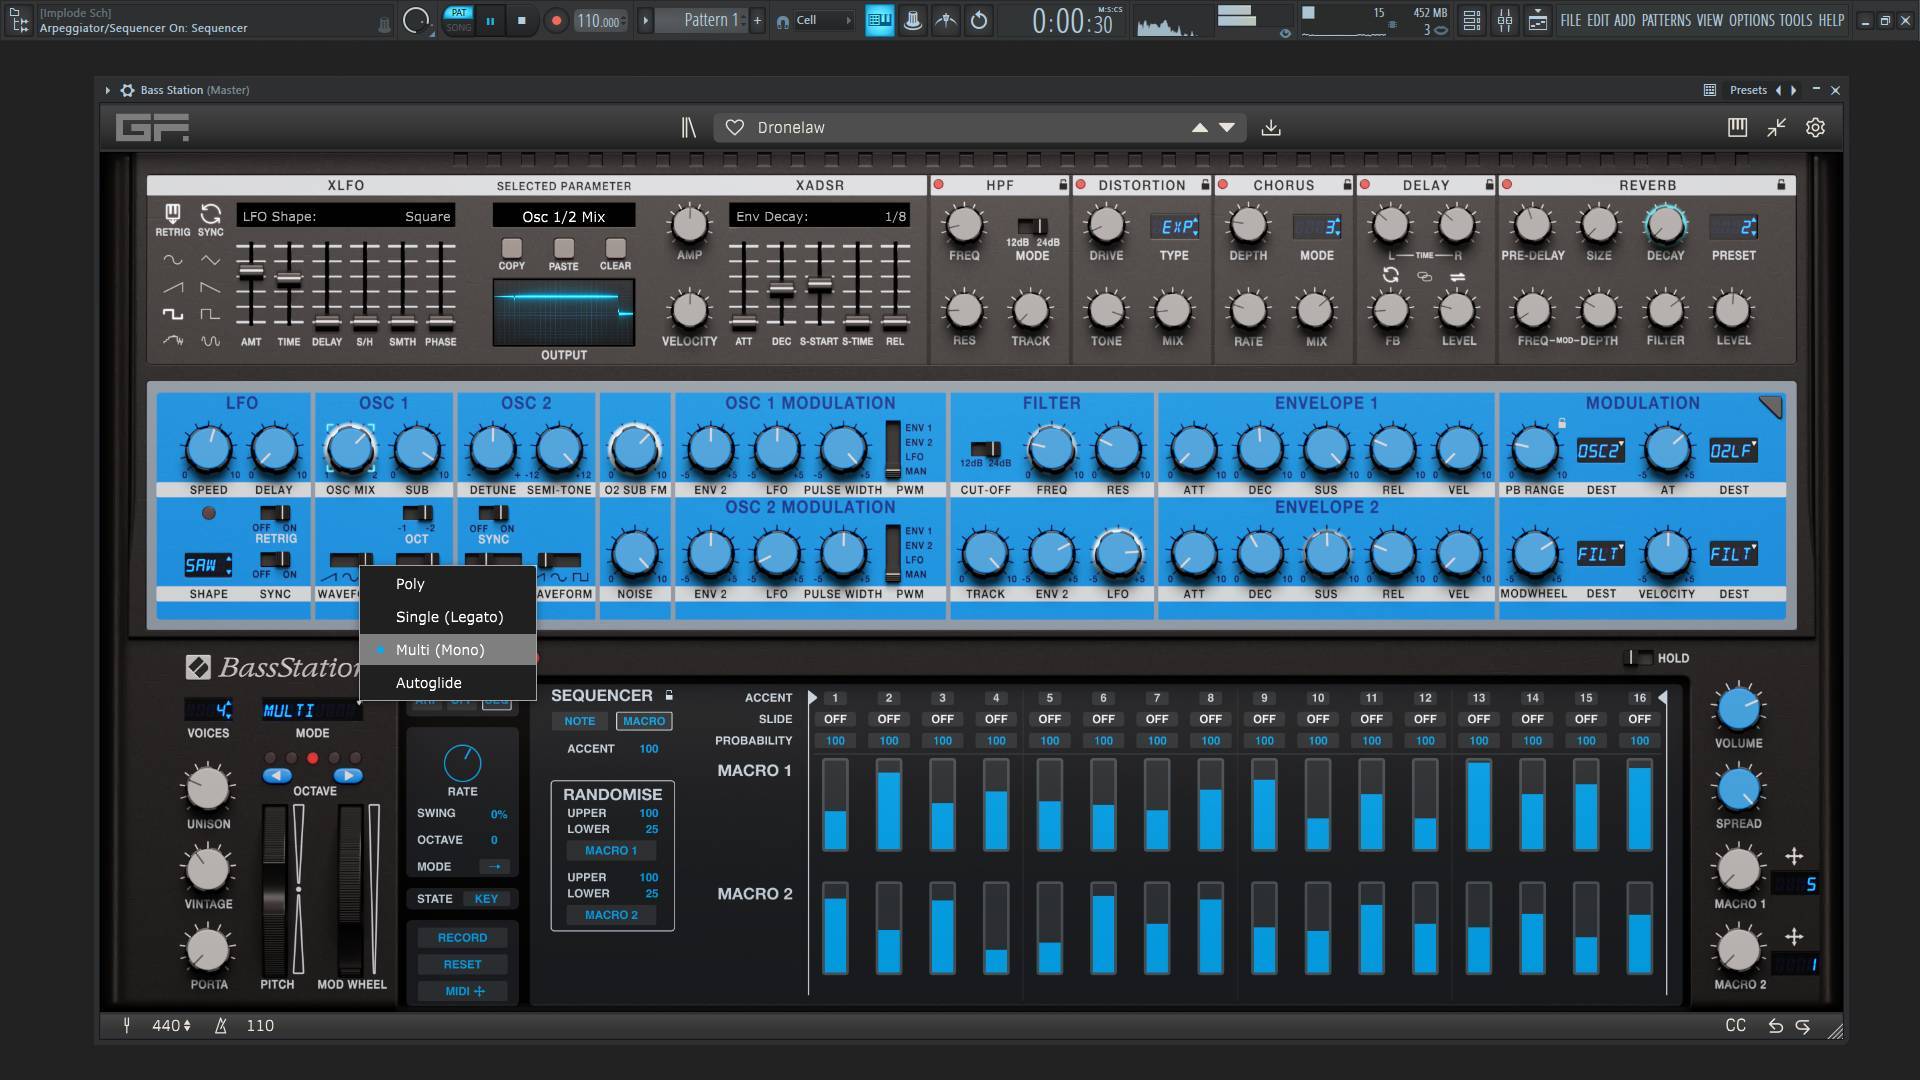Select Autoglide from the mode menu
Viewport: 1920px width, 1080px height.
448,683
